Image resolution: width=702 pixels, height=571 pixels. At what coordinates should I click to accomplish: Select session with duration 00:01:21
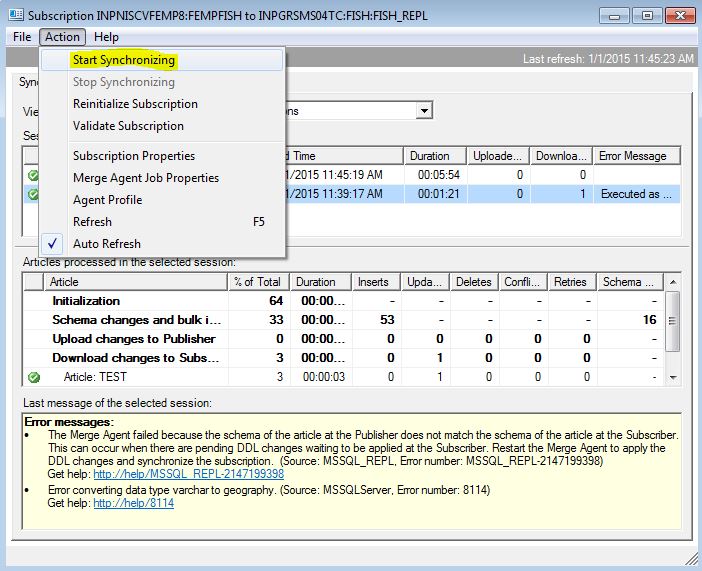pyautogui.click(x=352, y=194)
